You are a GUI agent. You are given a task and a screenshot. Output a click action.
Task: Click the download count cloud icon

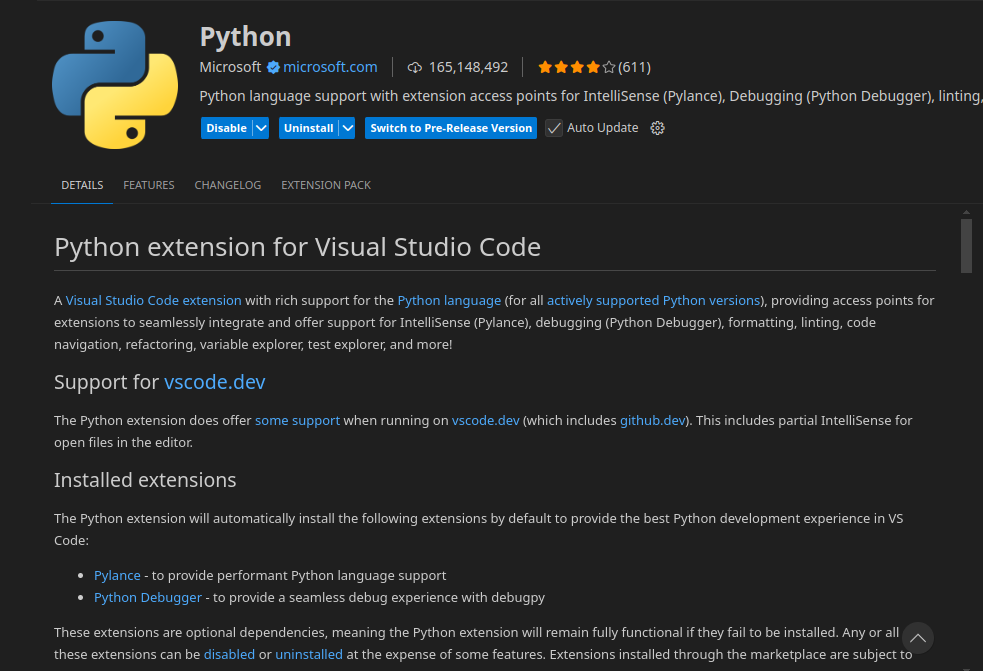pos(415,67)
